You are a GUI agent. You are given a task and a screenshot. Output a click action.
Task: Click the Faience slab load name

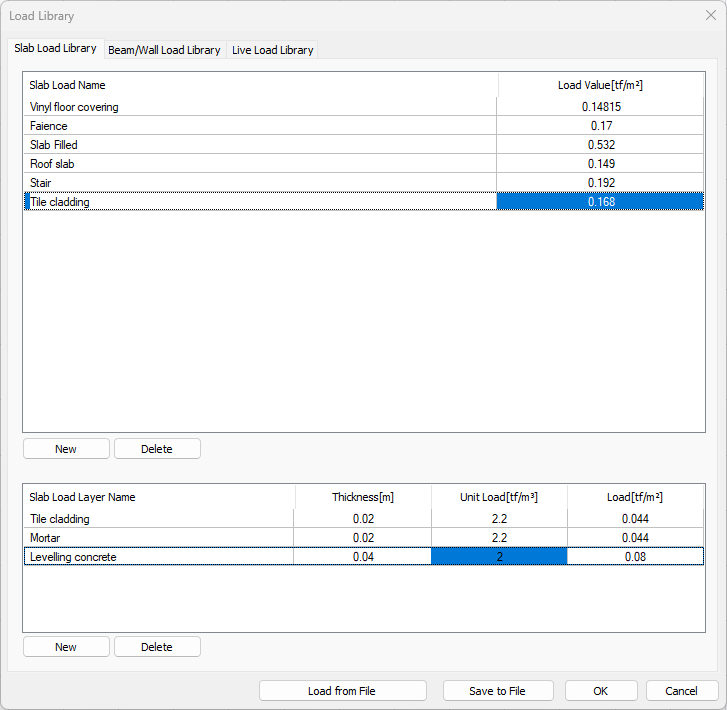point(49,126)
